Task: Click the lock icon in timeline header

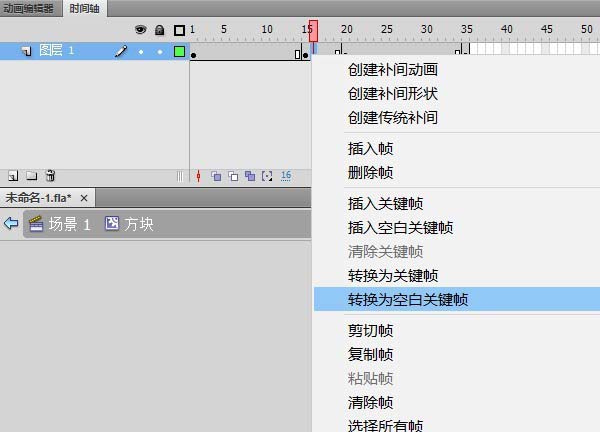Action: [160, 30]
